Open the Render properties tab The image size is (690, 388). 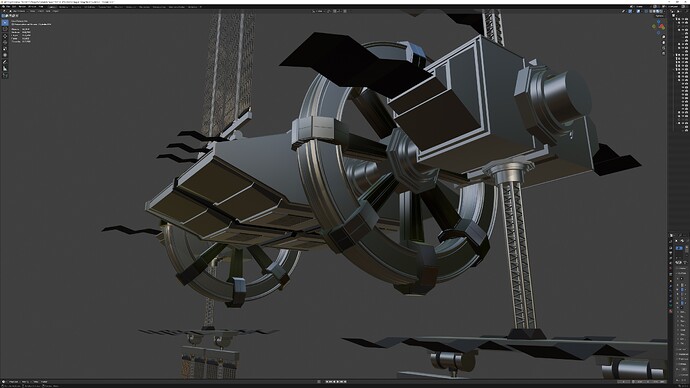point(671,248)
